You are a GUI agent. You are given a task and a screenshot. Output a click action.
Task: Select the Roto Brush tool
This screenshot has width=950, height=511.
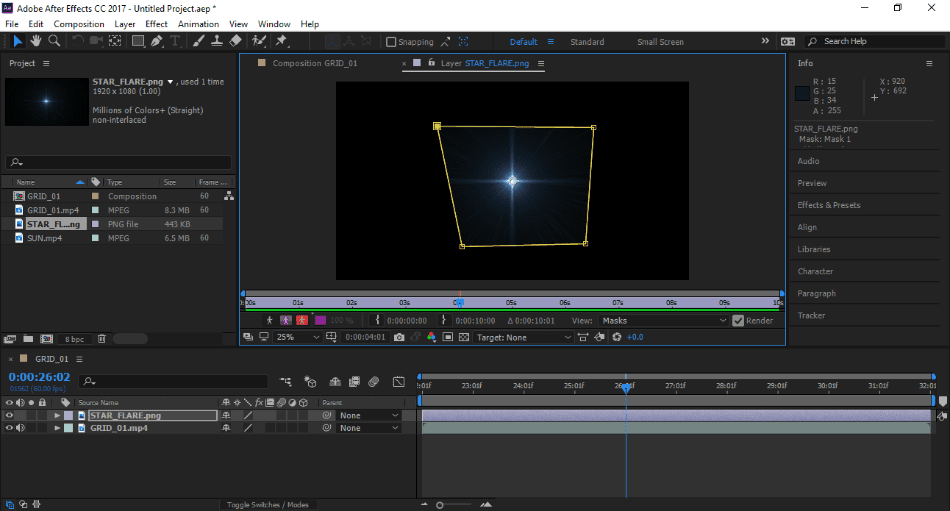coord(259,41)
